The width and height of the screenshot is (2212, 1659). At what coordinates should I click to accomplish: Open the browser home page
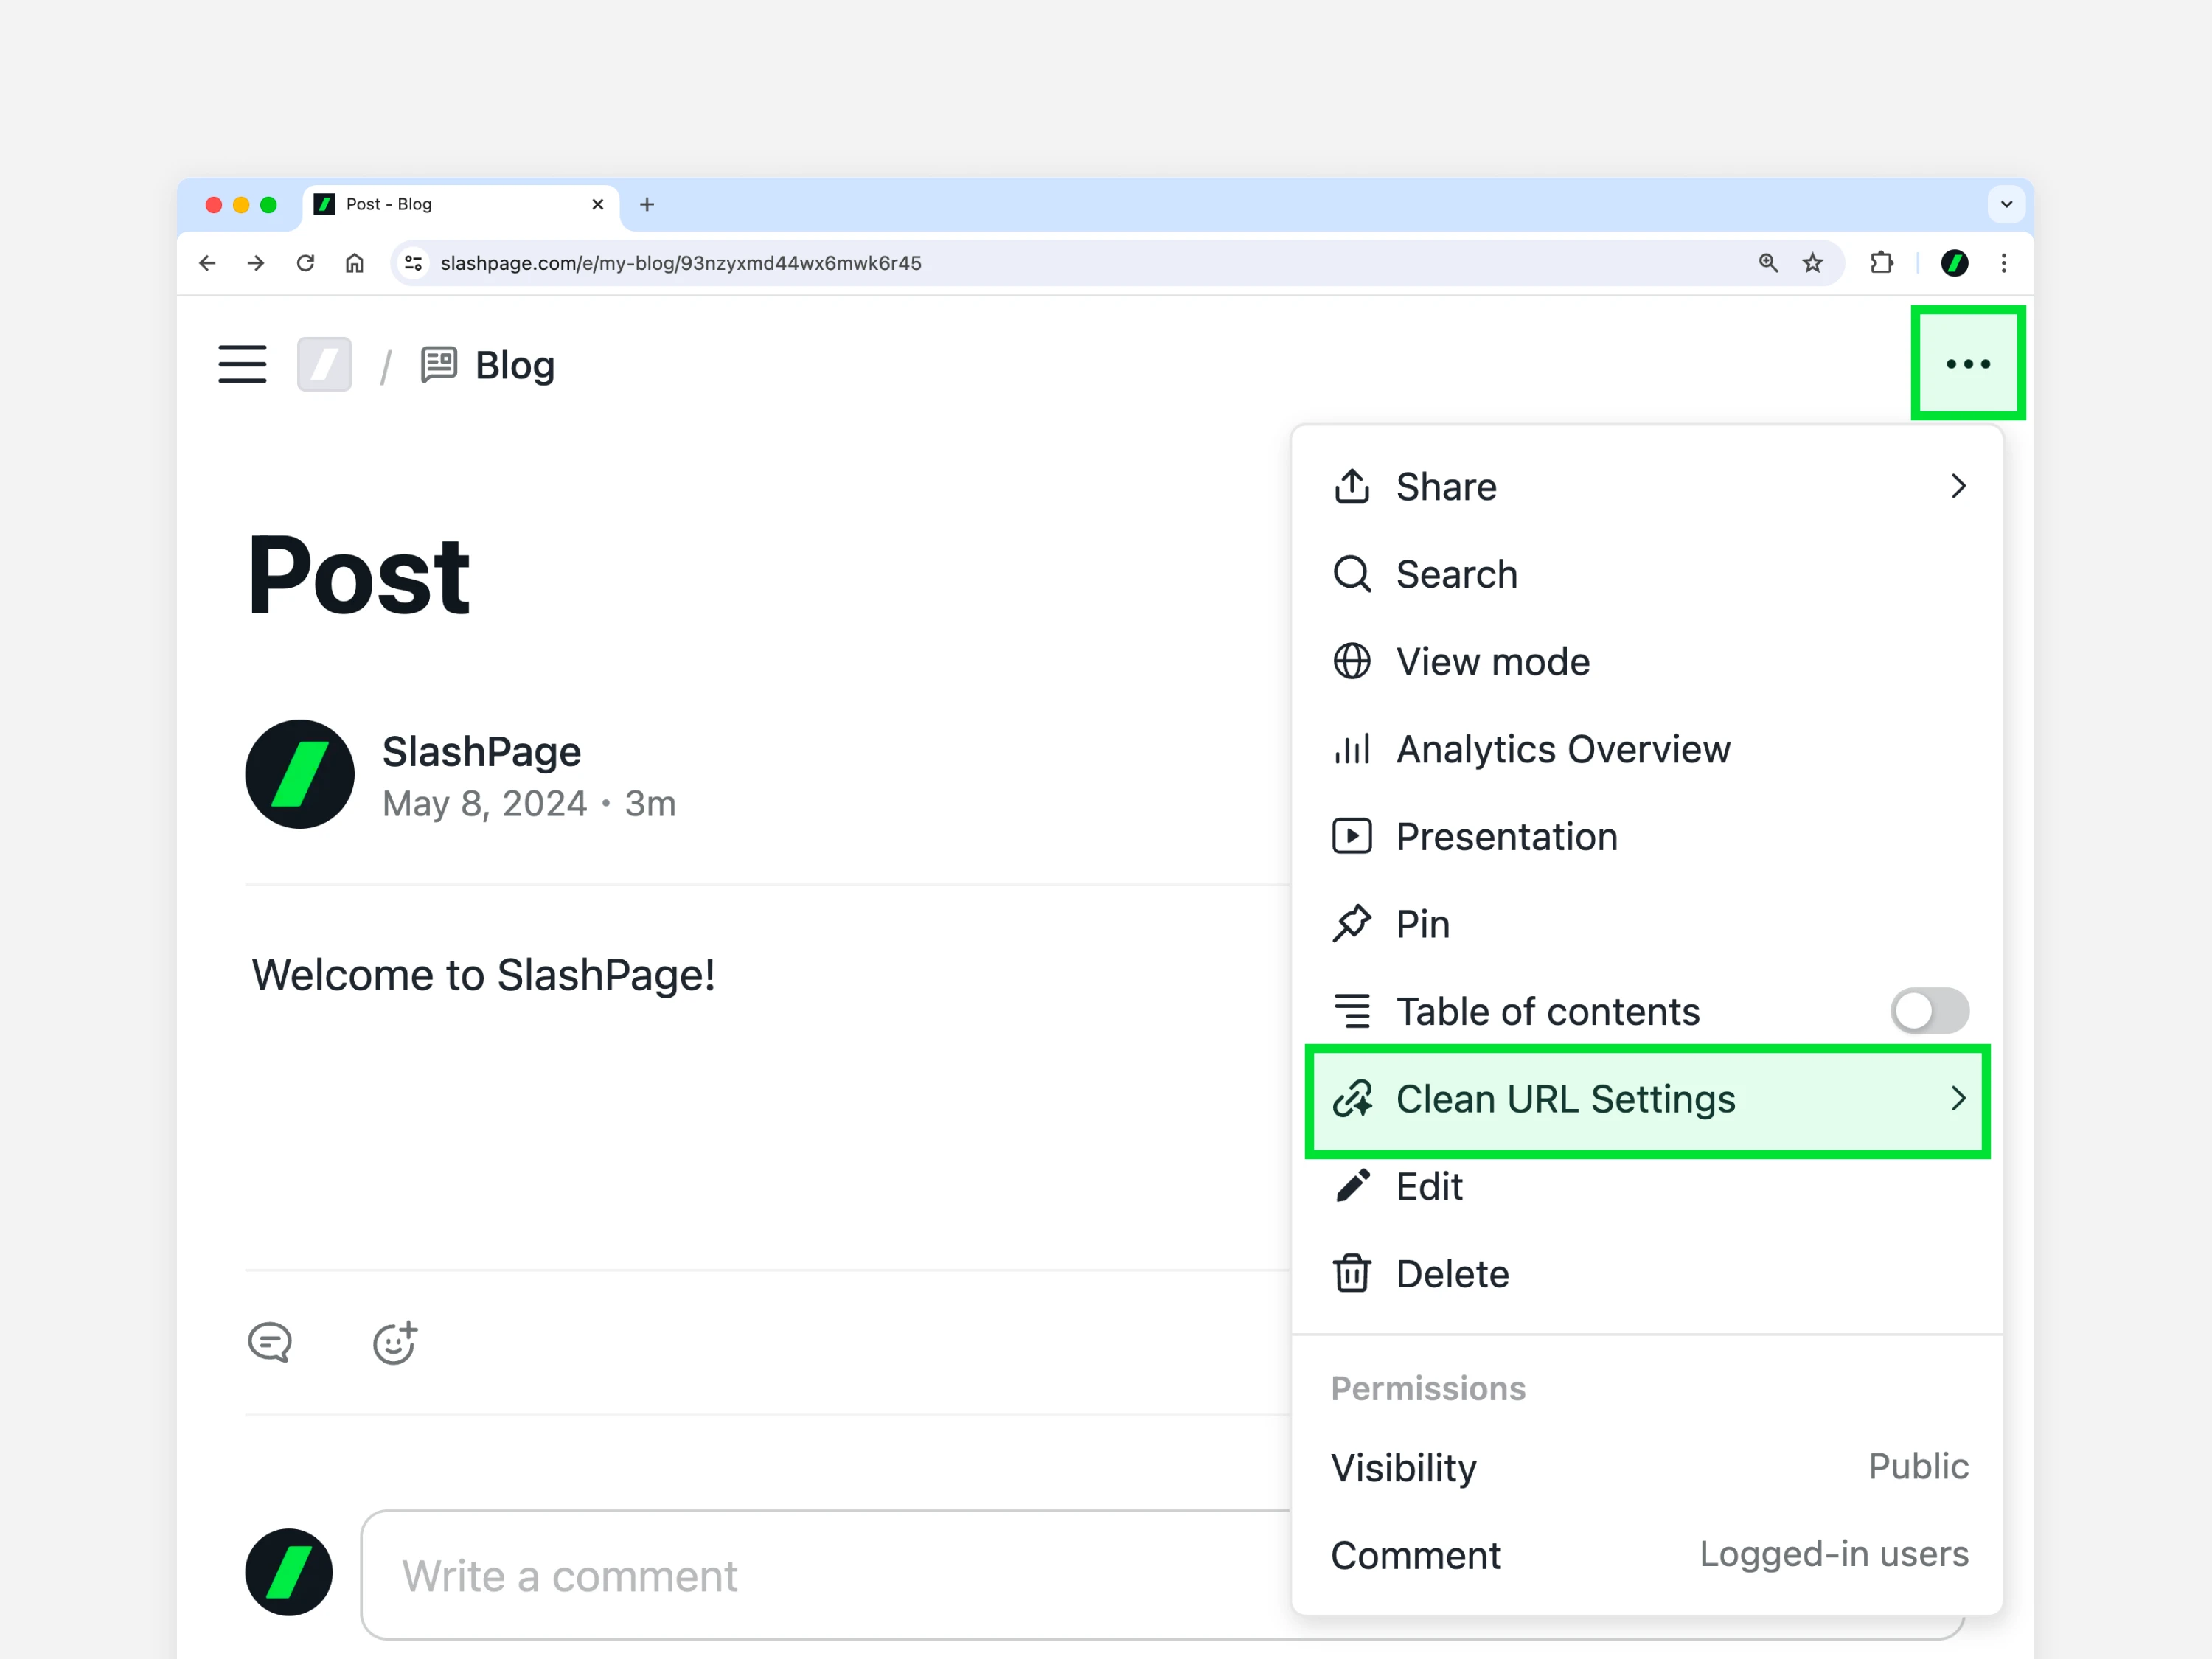pos(355,263)
